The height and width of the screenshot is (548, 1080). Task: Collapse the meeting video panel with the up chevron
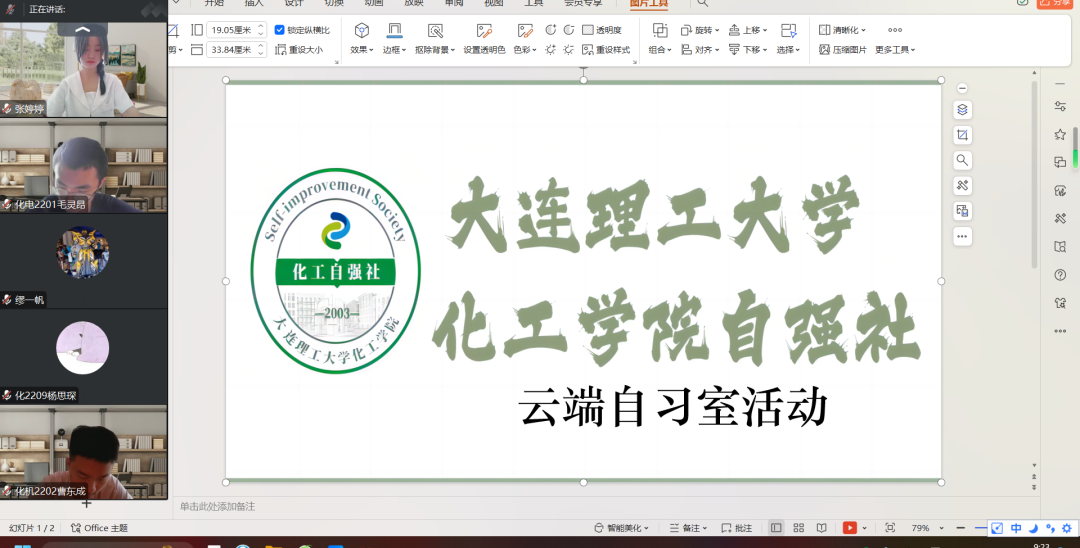pyautogui.click(x=83, y=30)
